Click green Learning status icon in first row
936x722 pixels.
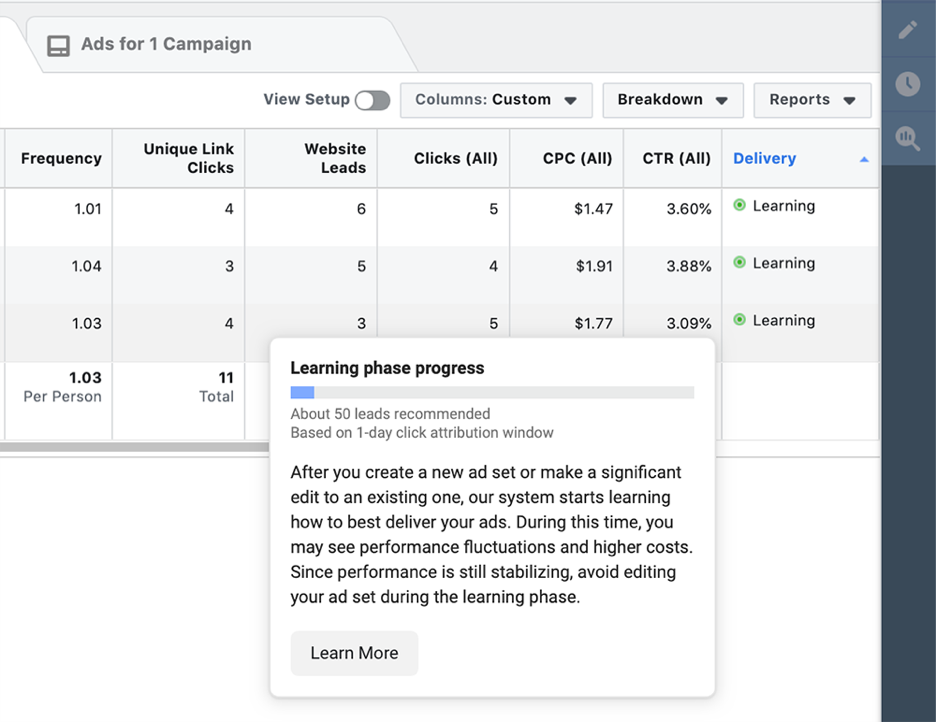(x=739, y=205)
